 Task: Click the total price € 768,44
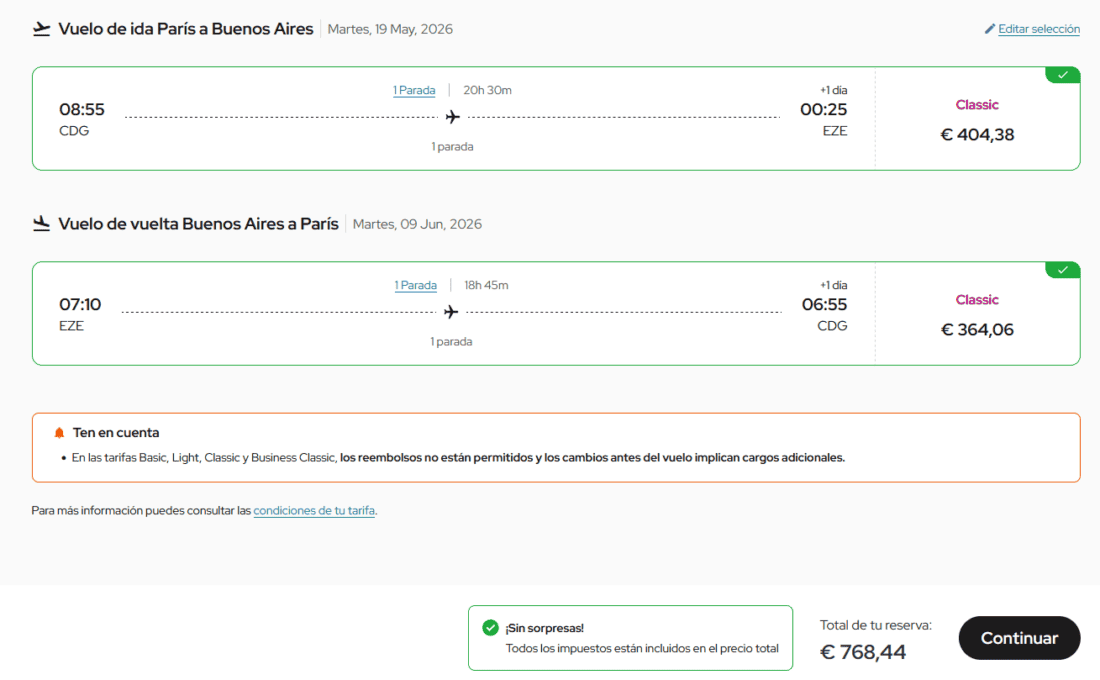863,652
